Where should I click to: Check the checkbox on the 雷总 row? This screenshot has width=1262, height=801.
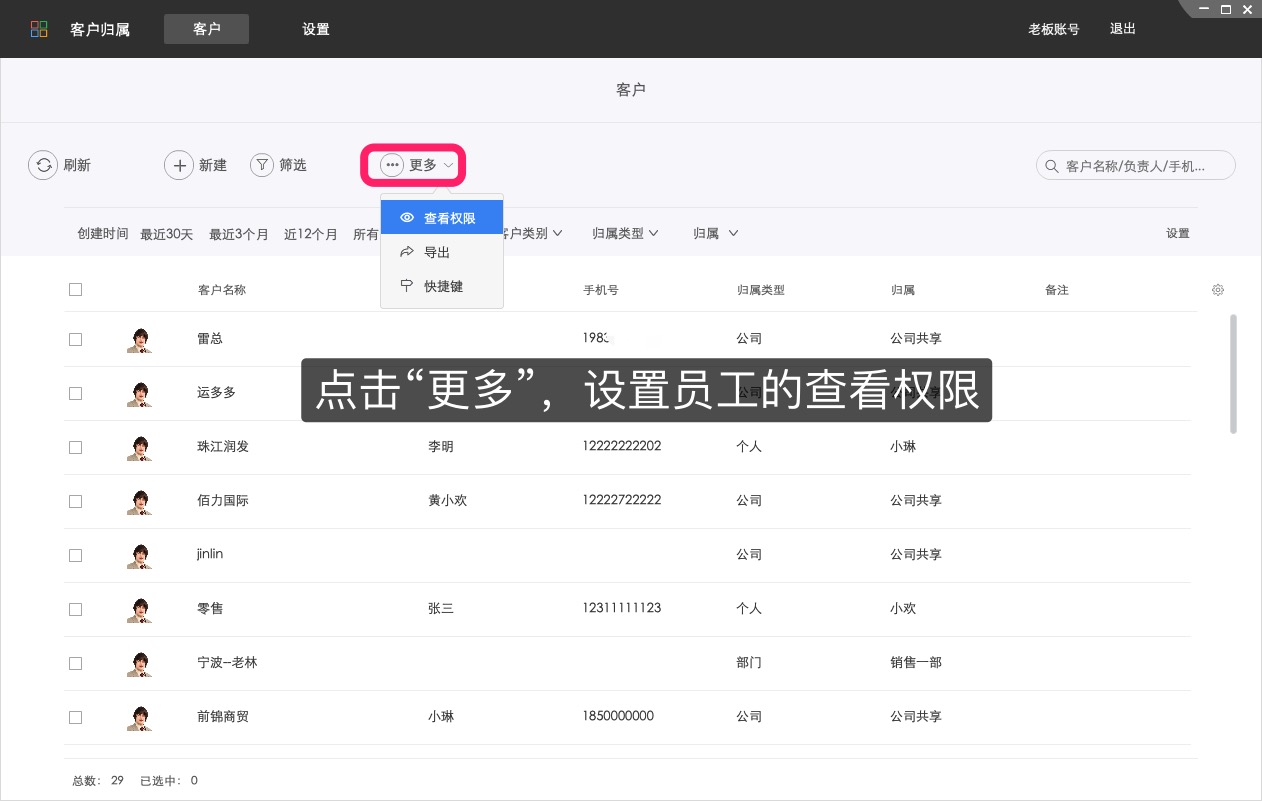[75, 339]
